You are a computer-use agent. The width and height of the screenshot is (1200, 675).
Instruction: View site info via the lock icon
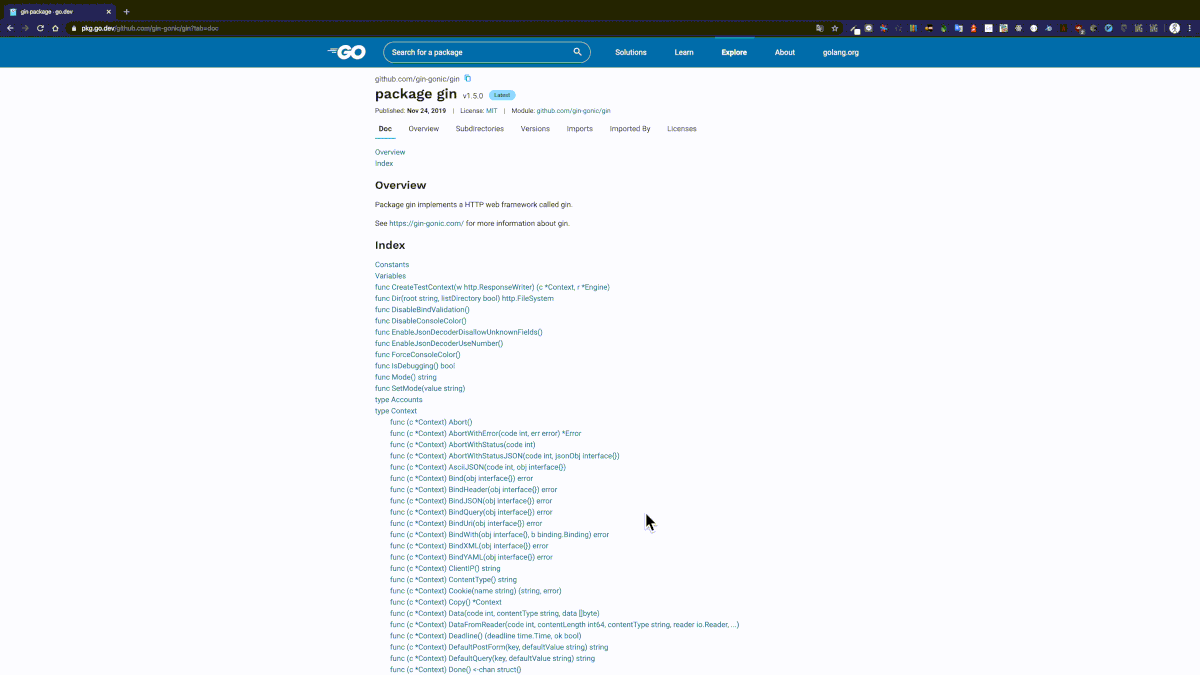click(74, 28)
